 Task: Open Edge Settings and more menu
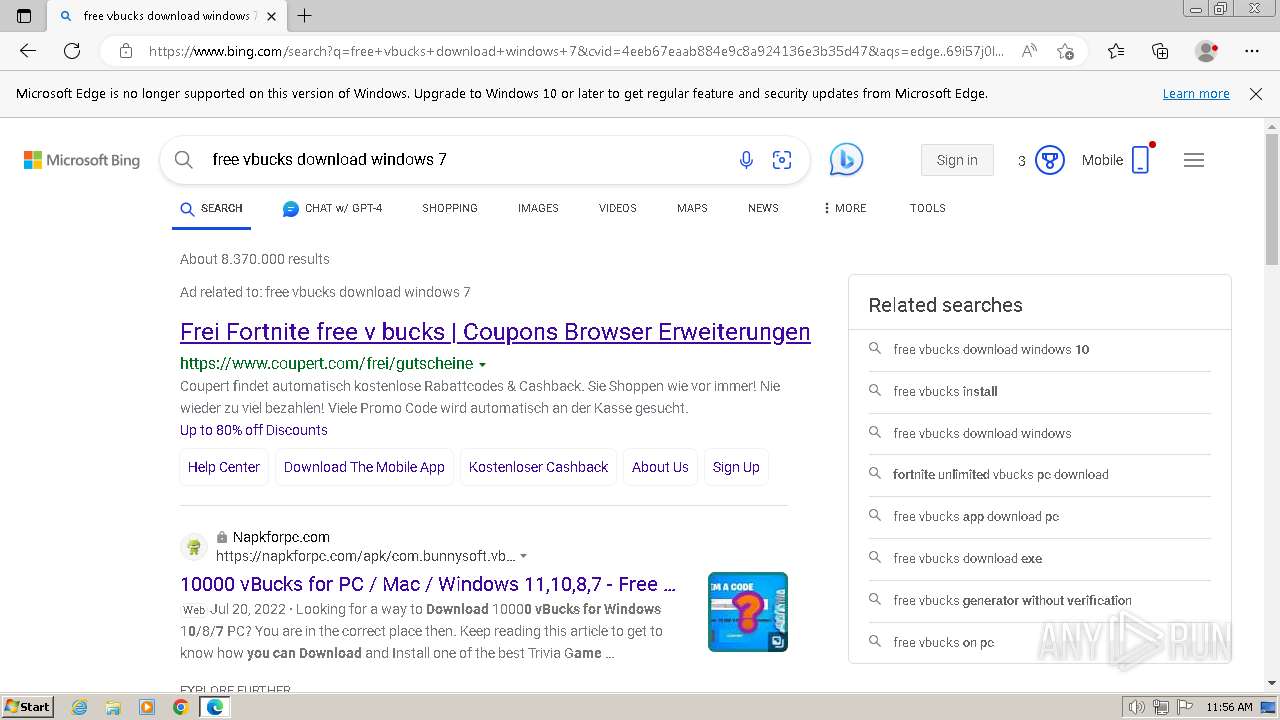1252,51
